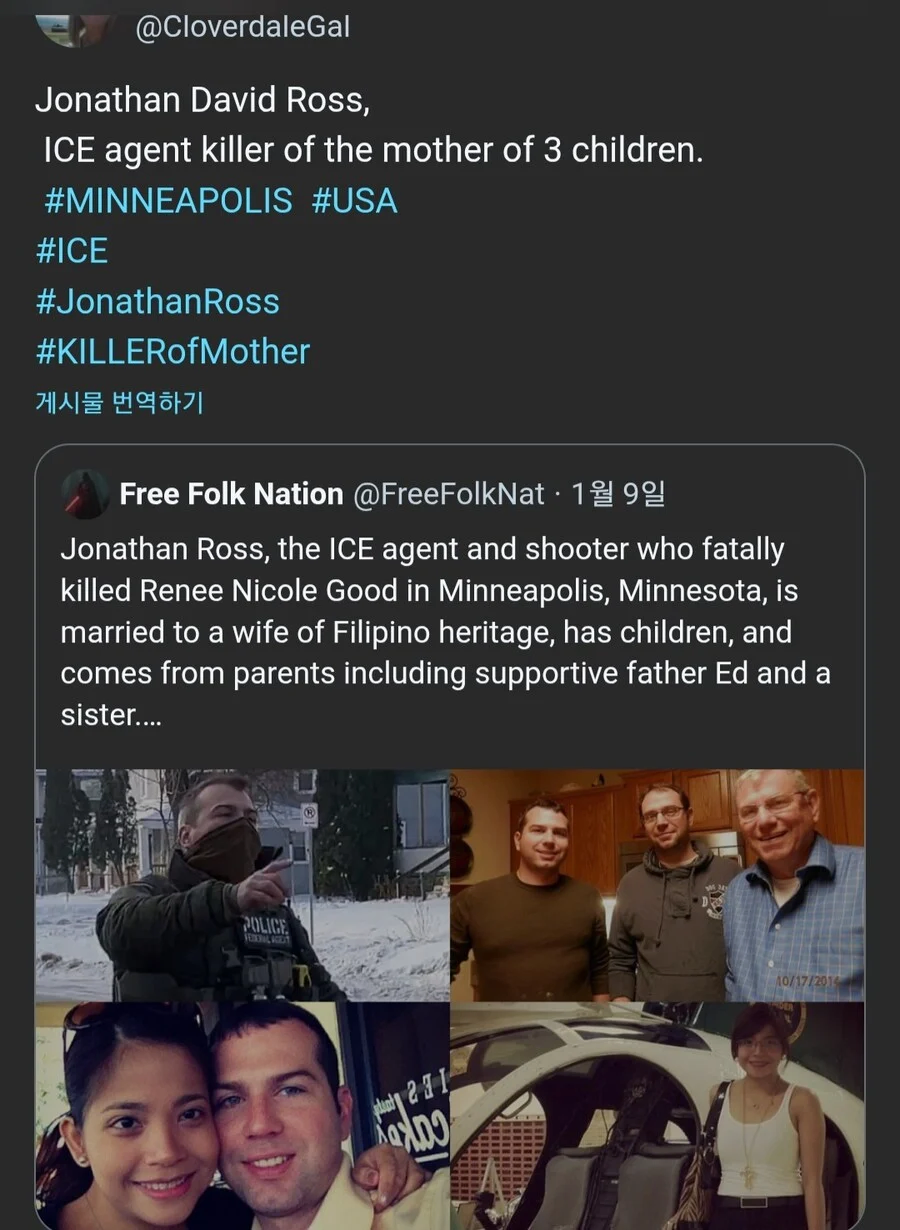View the photo of woman beside helicopter
Viewport: 900px width, 1230px height.
tap(657, 1115)
